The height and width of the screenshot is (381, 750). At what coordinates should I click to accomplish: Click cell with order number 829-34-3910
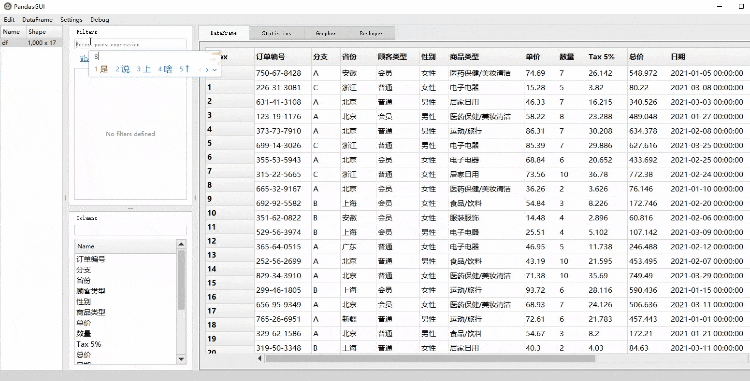(282, 276)
